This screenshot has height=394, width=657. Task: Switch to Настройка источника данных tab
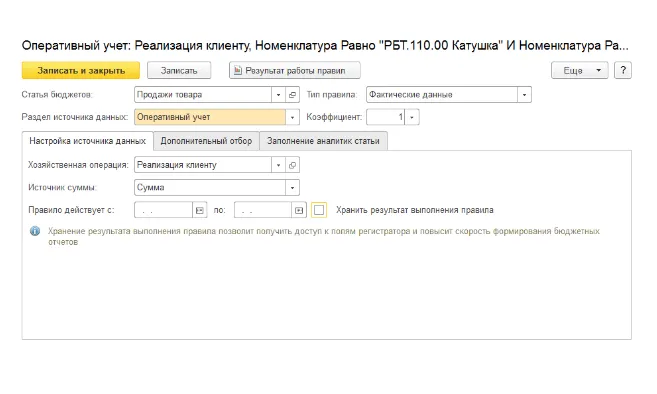88,141
